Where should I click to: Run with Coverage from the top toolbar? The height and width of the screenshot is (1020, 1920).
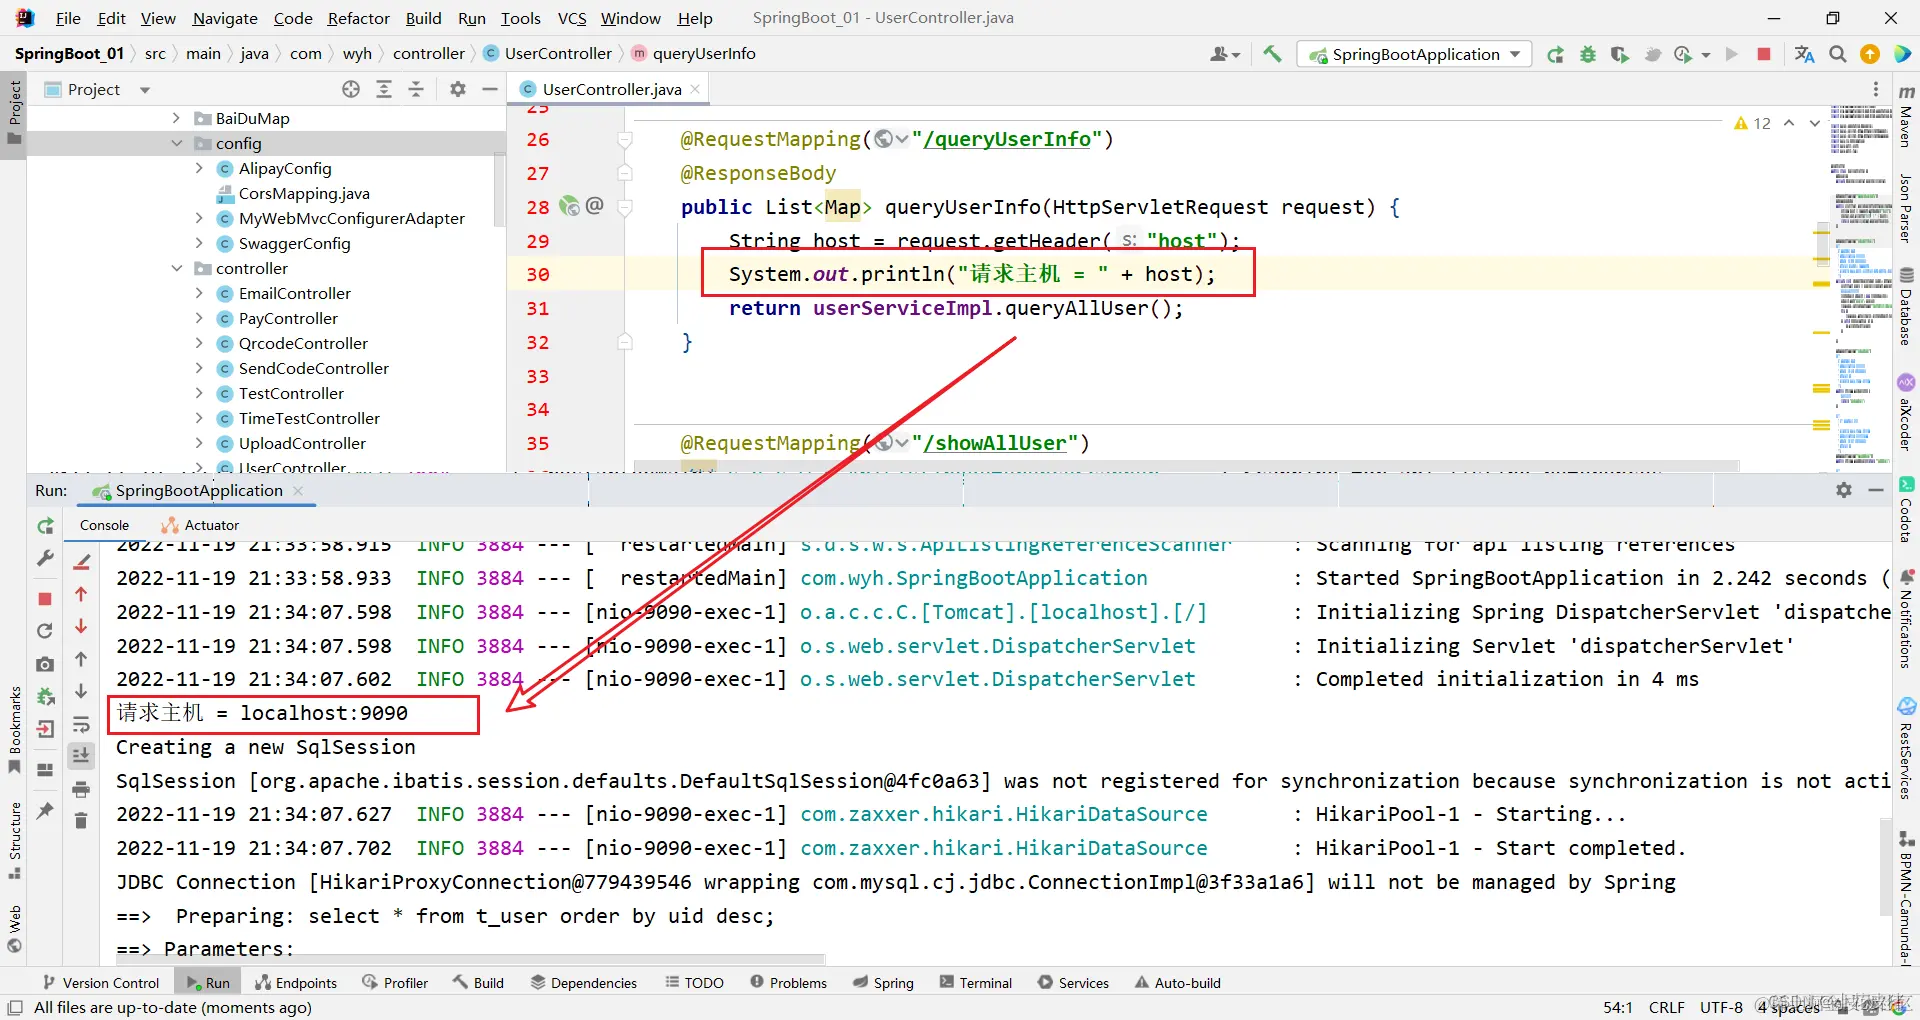pyautogui.click(x=1620, y=54)
